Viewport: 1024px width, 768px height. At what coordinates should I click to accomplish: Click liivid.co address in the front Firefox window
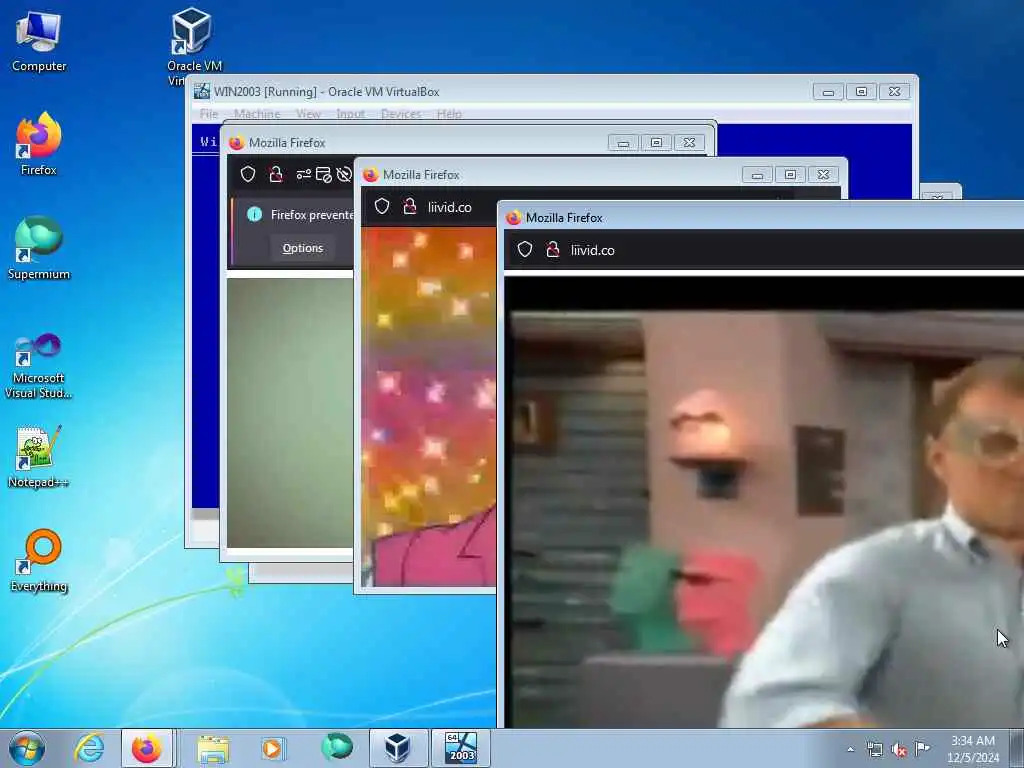coord(592,250)
